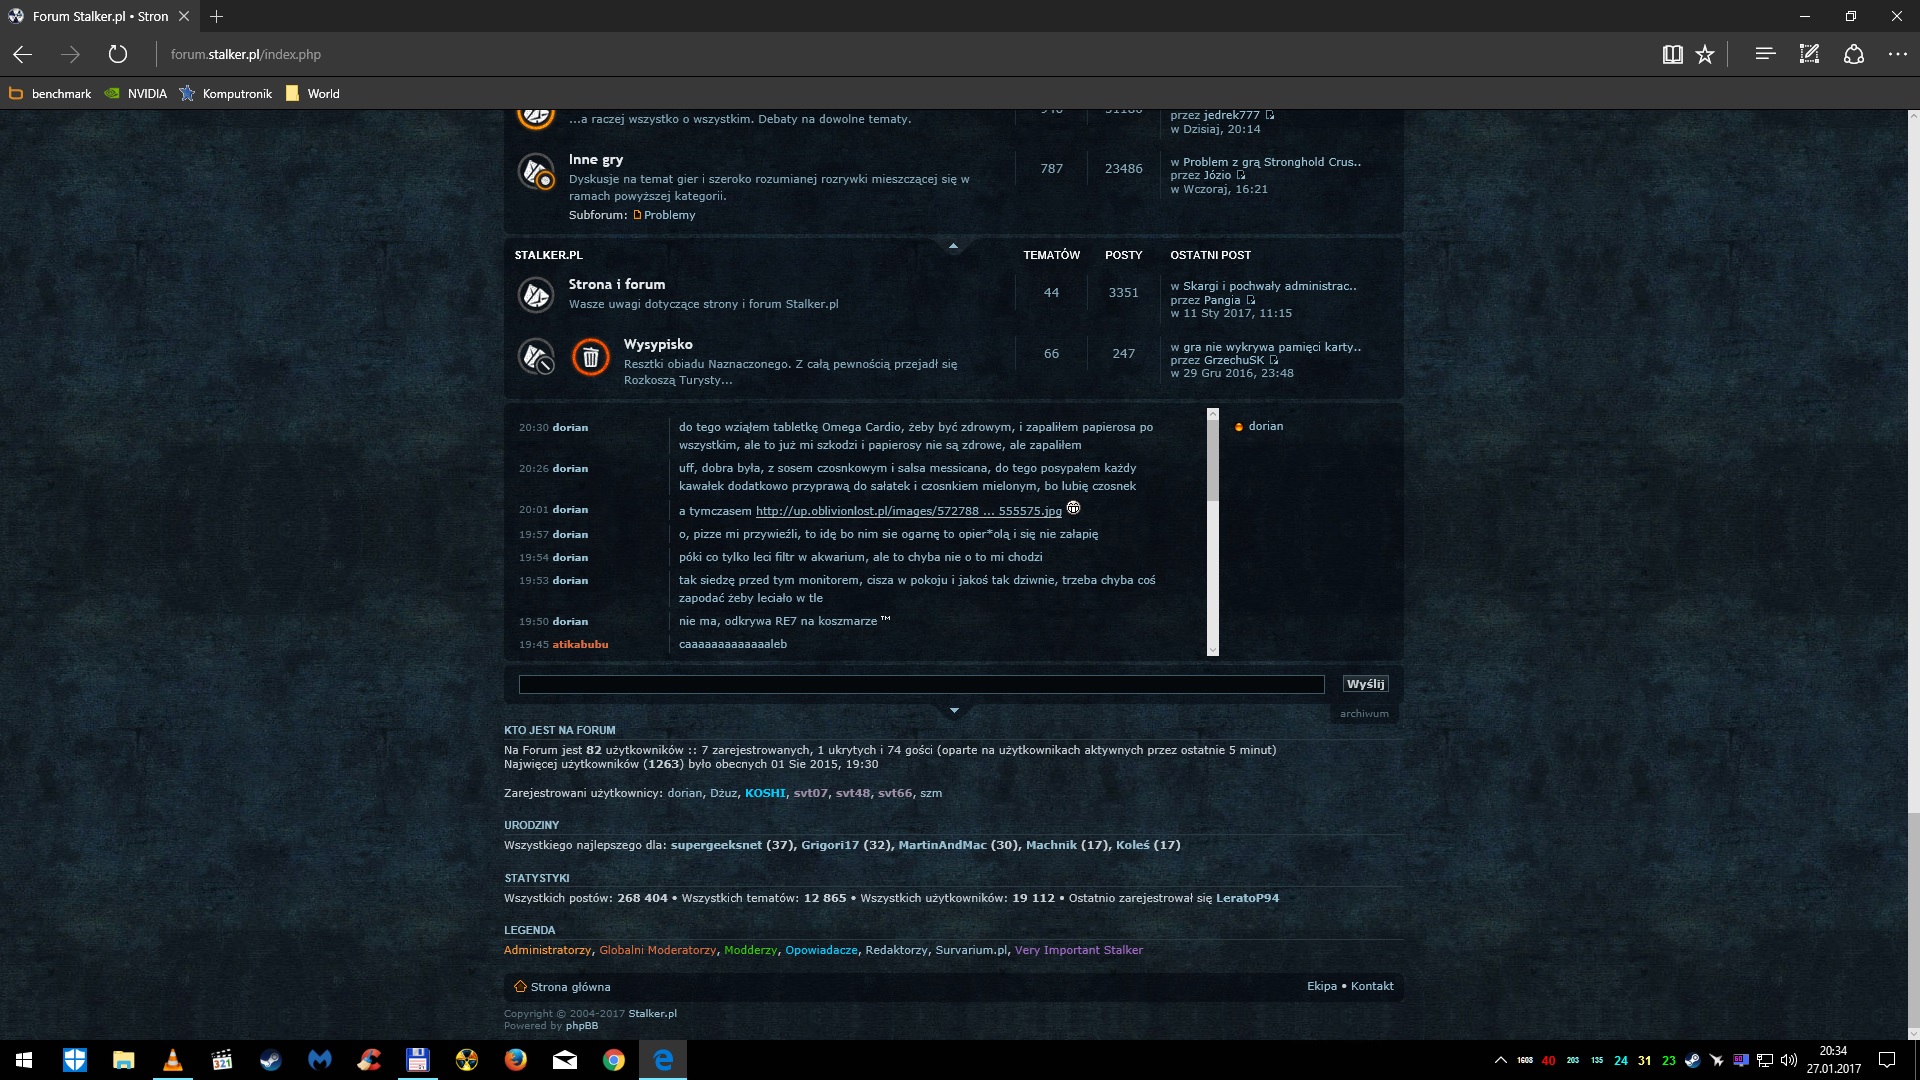View latest post icon next to Pangia
The width and height of the screenshot is (1920, 1080).
pos(1250,300)
